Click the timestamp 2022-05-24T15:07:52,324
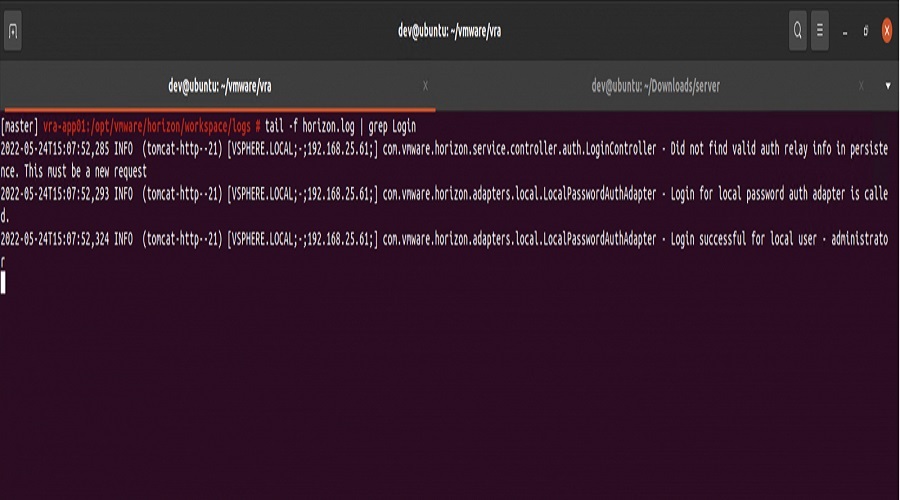Screen dimensions: 900x500 tap(55, 239)
